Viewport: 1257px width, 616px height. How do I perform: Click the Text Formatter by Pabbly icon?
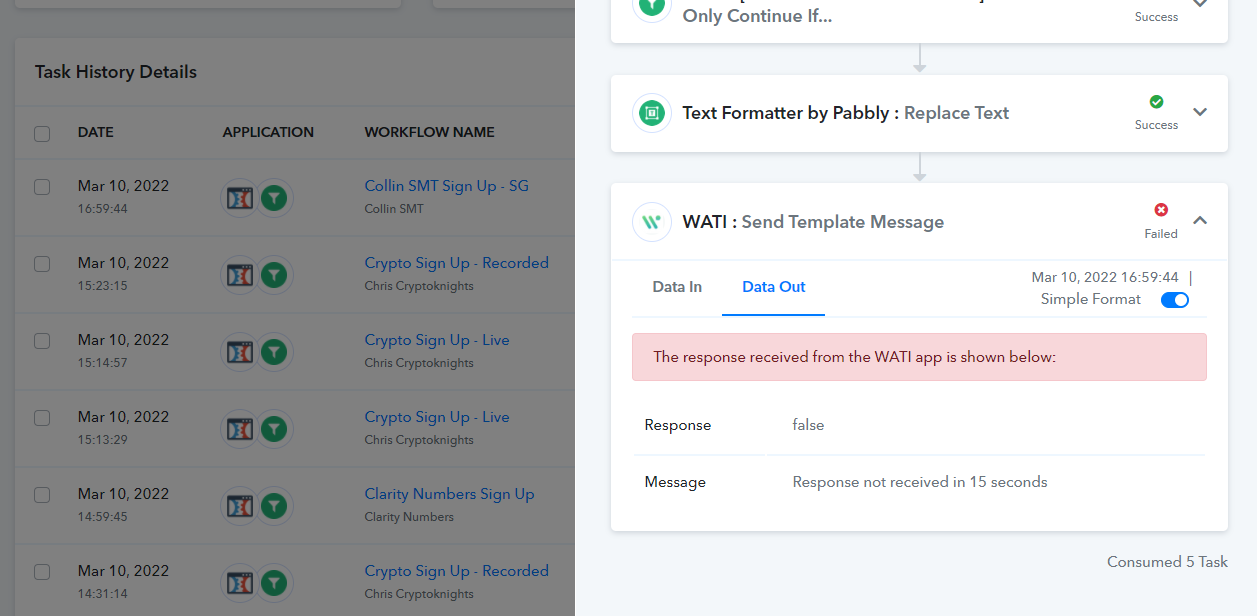tap(652, 113)
